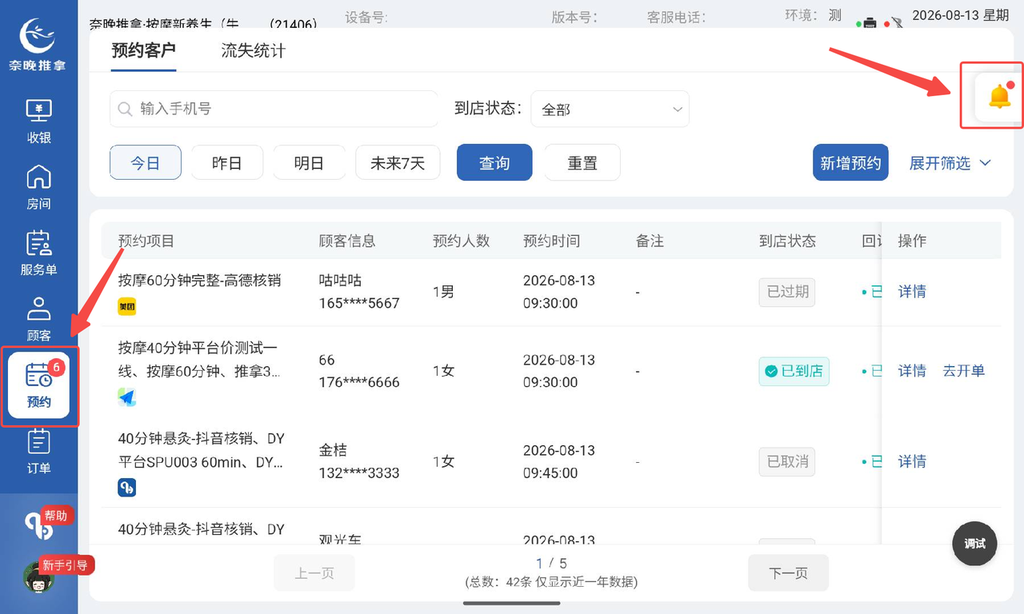Focus the 输入手机号 phone search field
This screenshot has width=1024, height=614.
pyautogui.click(x=274, y=109)
